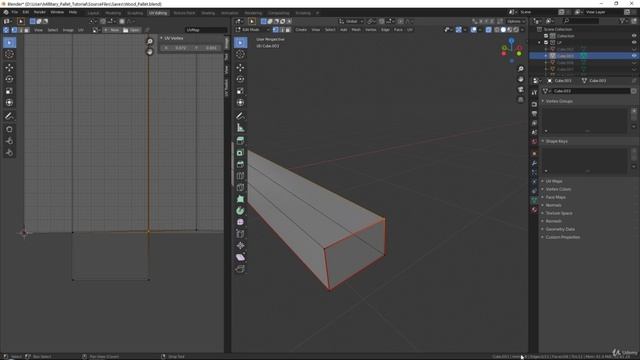Select the Poly Build tool
The width and height of the screenshot is (640, 360).
(x=241, y=199)
